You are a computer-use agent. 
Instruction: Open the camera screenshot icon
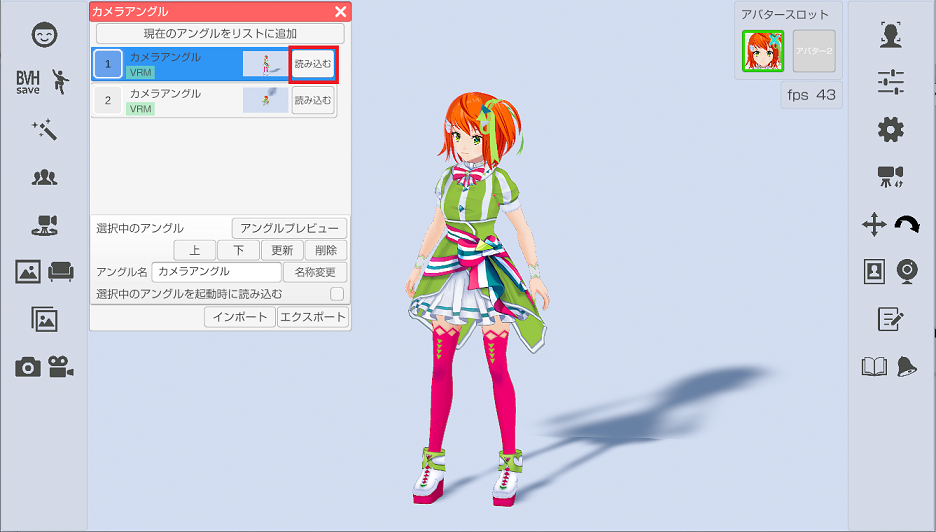click(x=28, y=367)
